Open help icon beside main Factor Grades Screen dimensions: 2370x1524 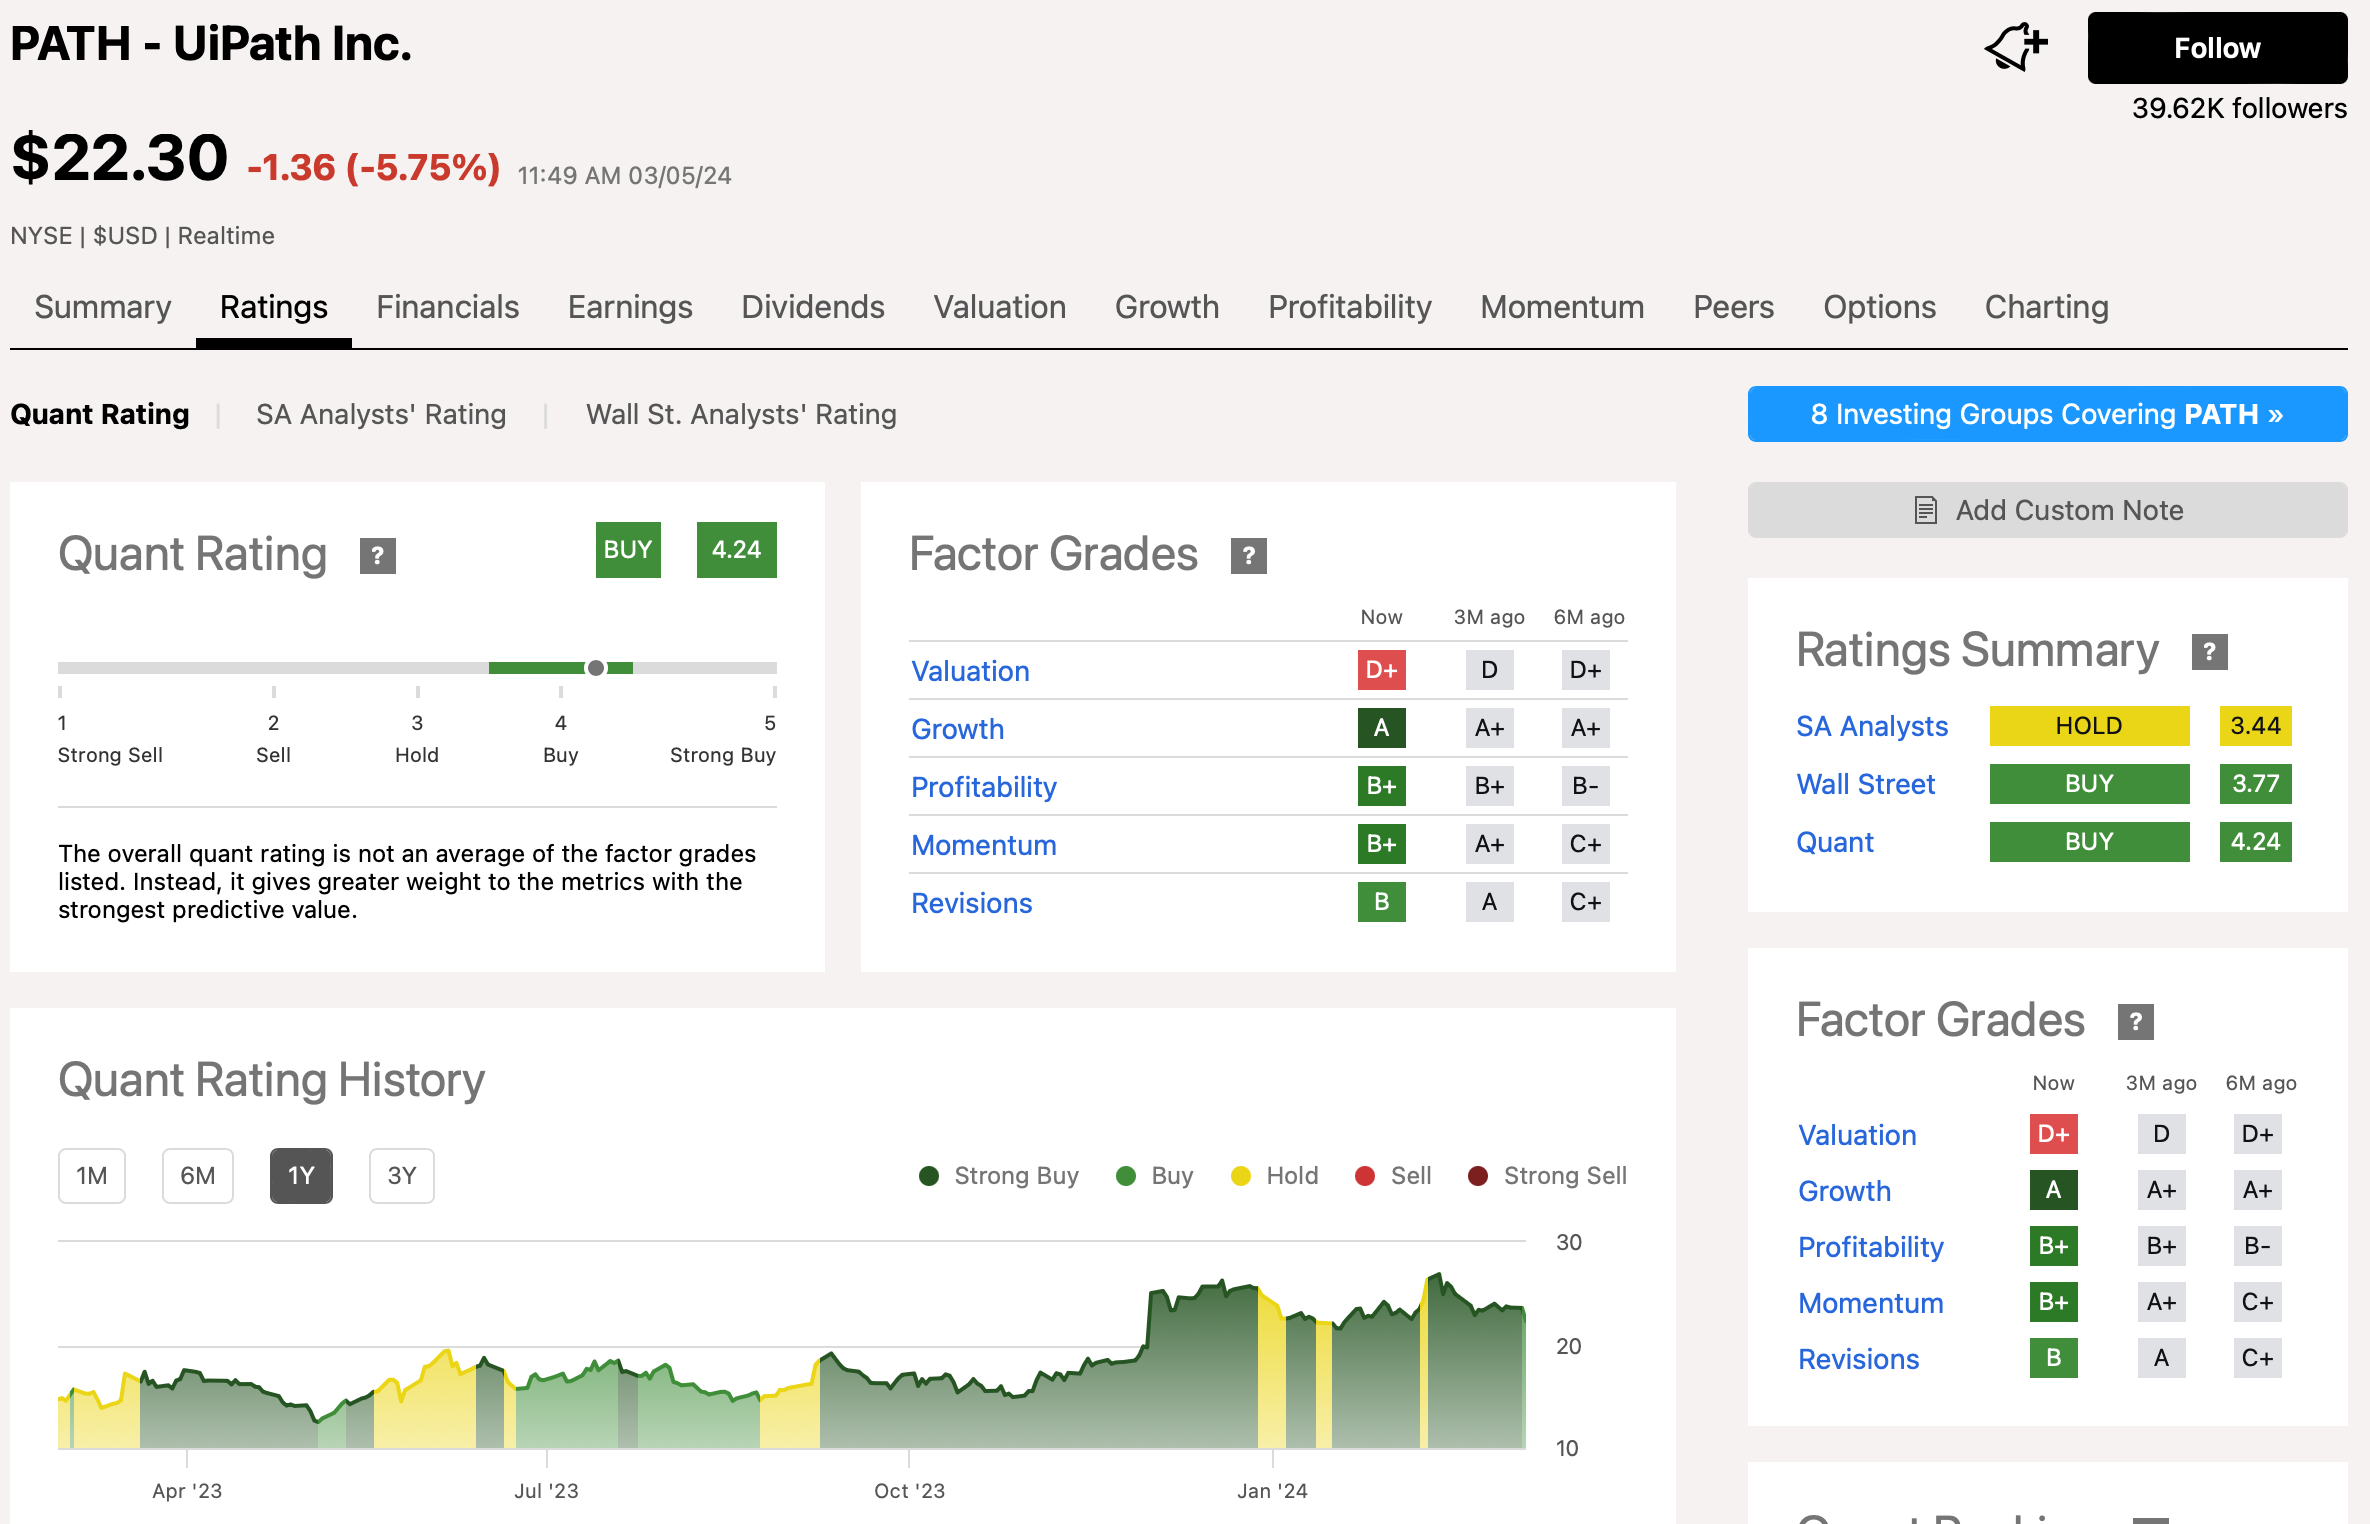[1249, 556]
